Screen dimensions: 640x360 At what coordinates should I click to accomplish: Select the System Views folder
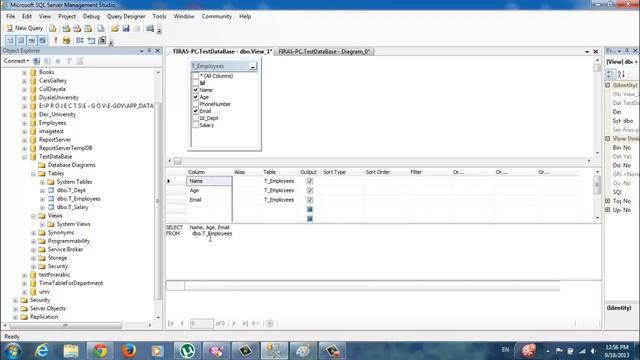[73, 224]
